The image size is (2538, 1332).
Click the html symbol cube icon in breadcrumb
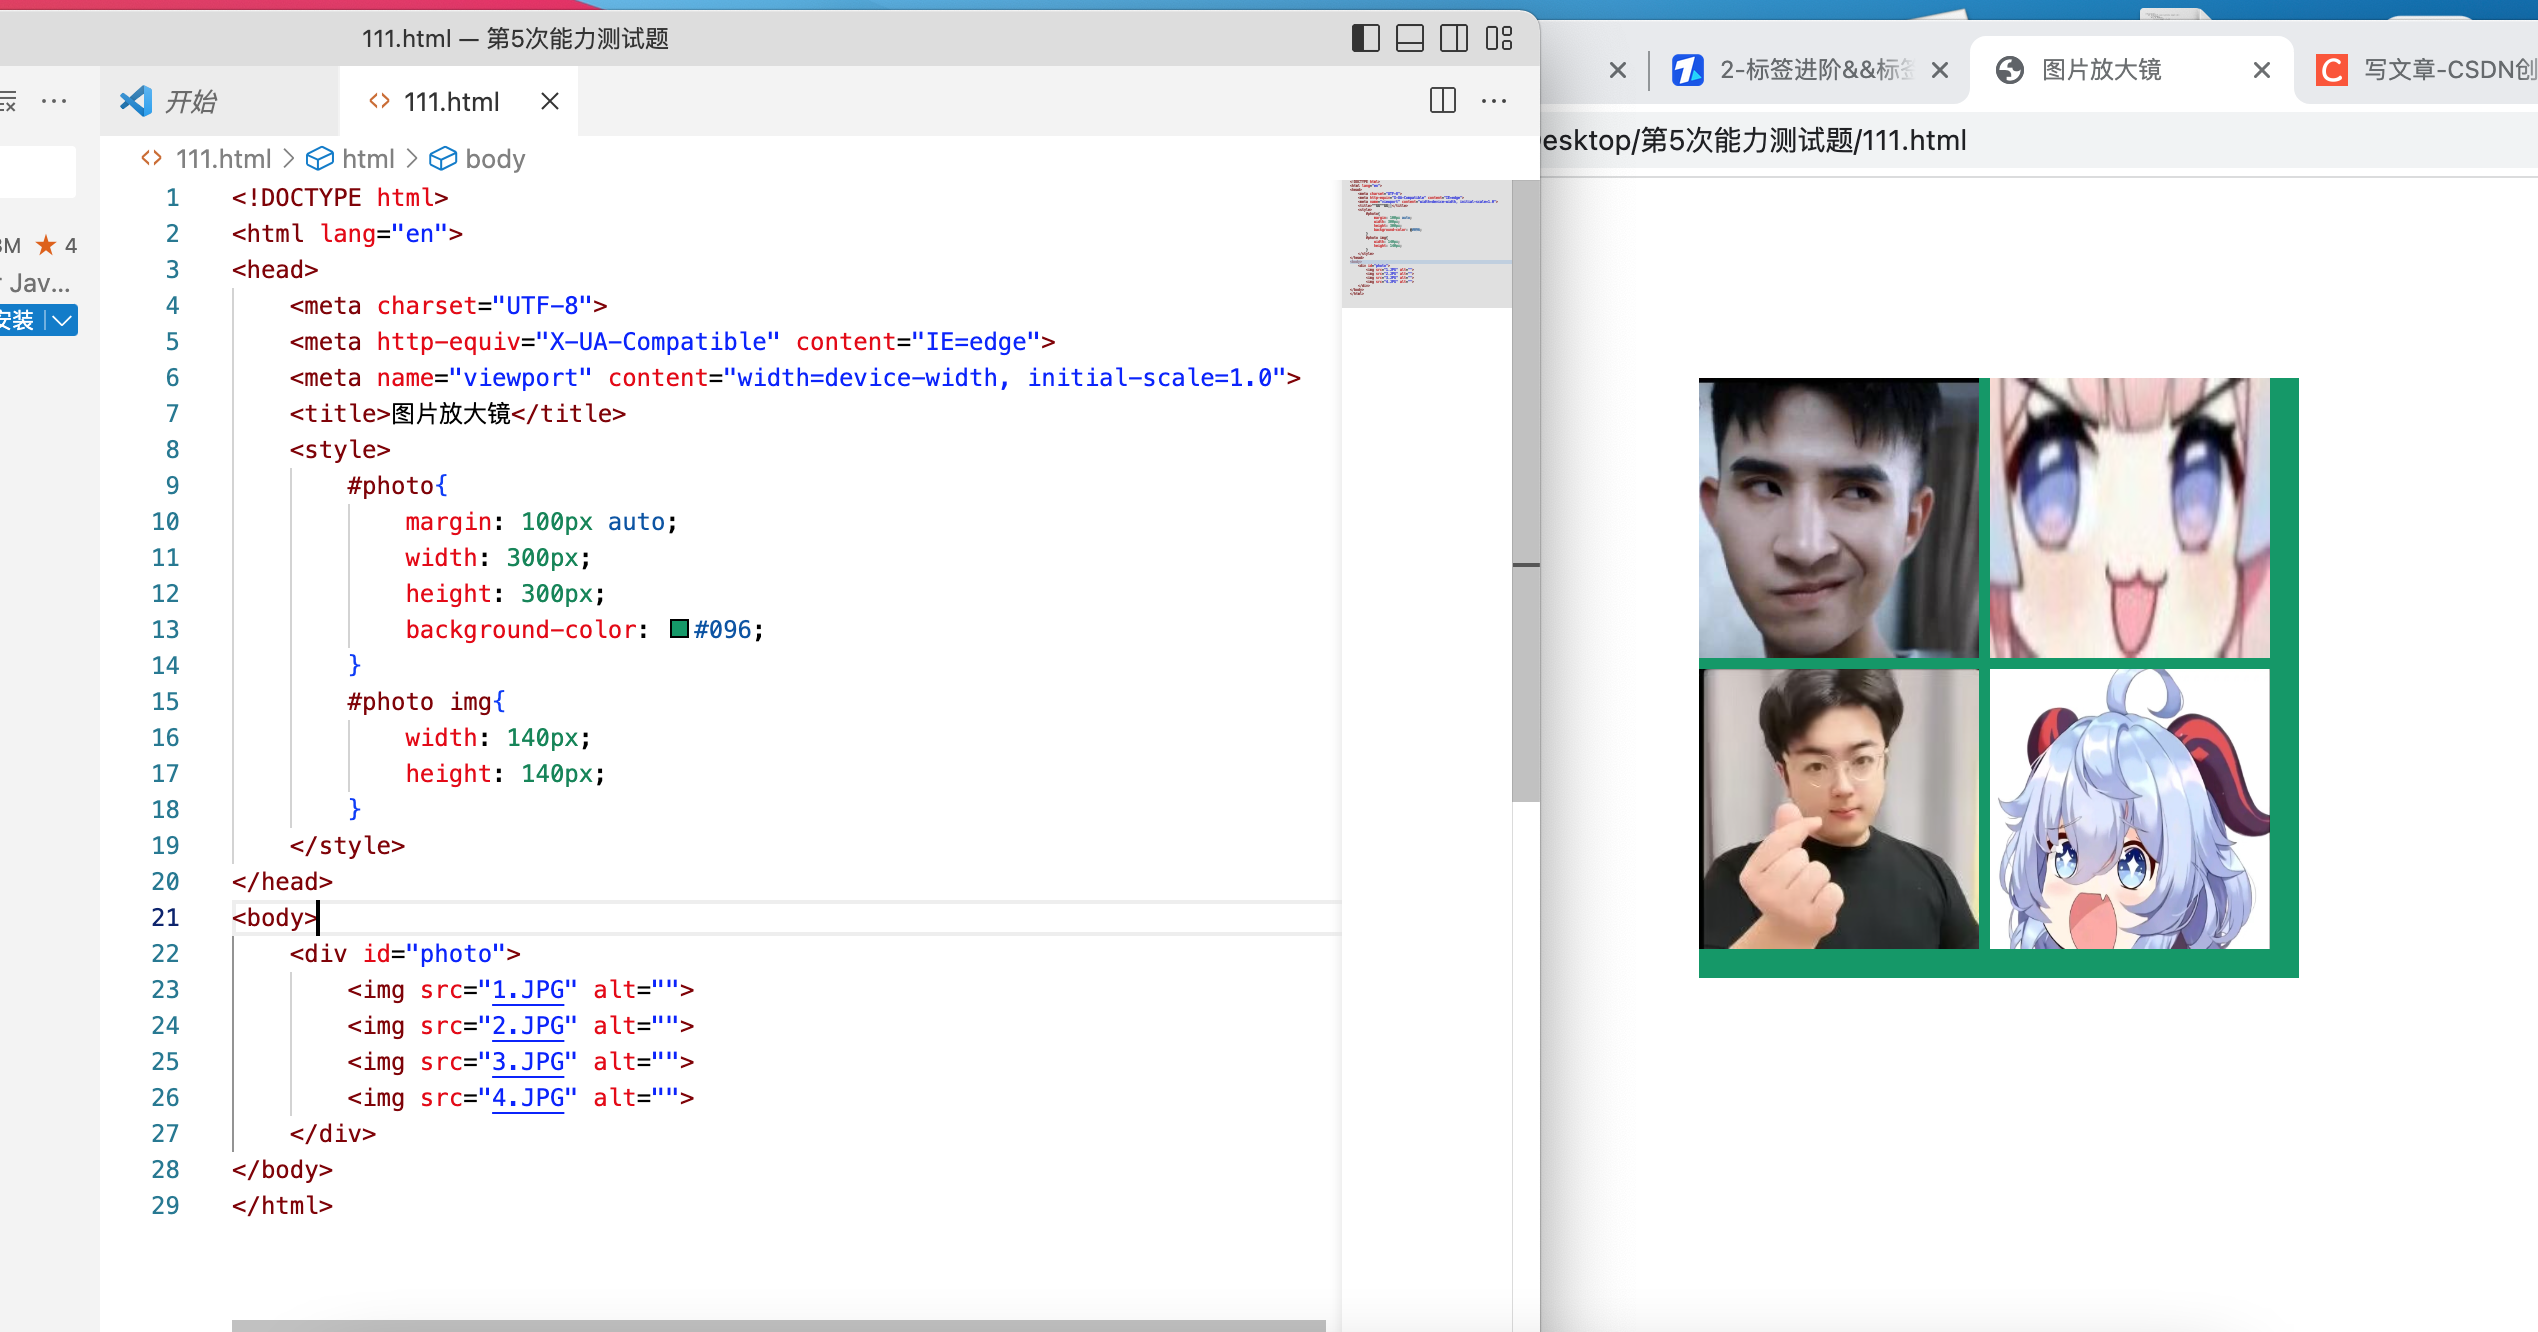pyautogui.click(x=319, y=159)
